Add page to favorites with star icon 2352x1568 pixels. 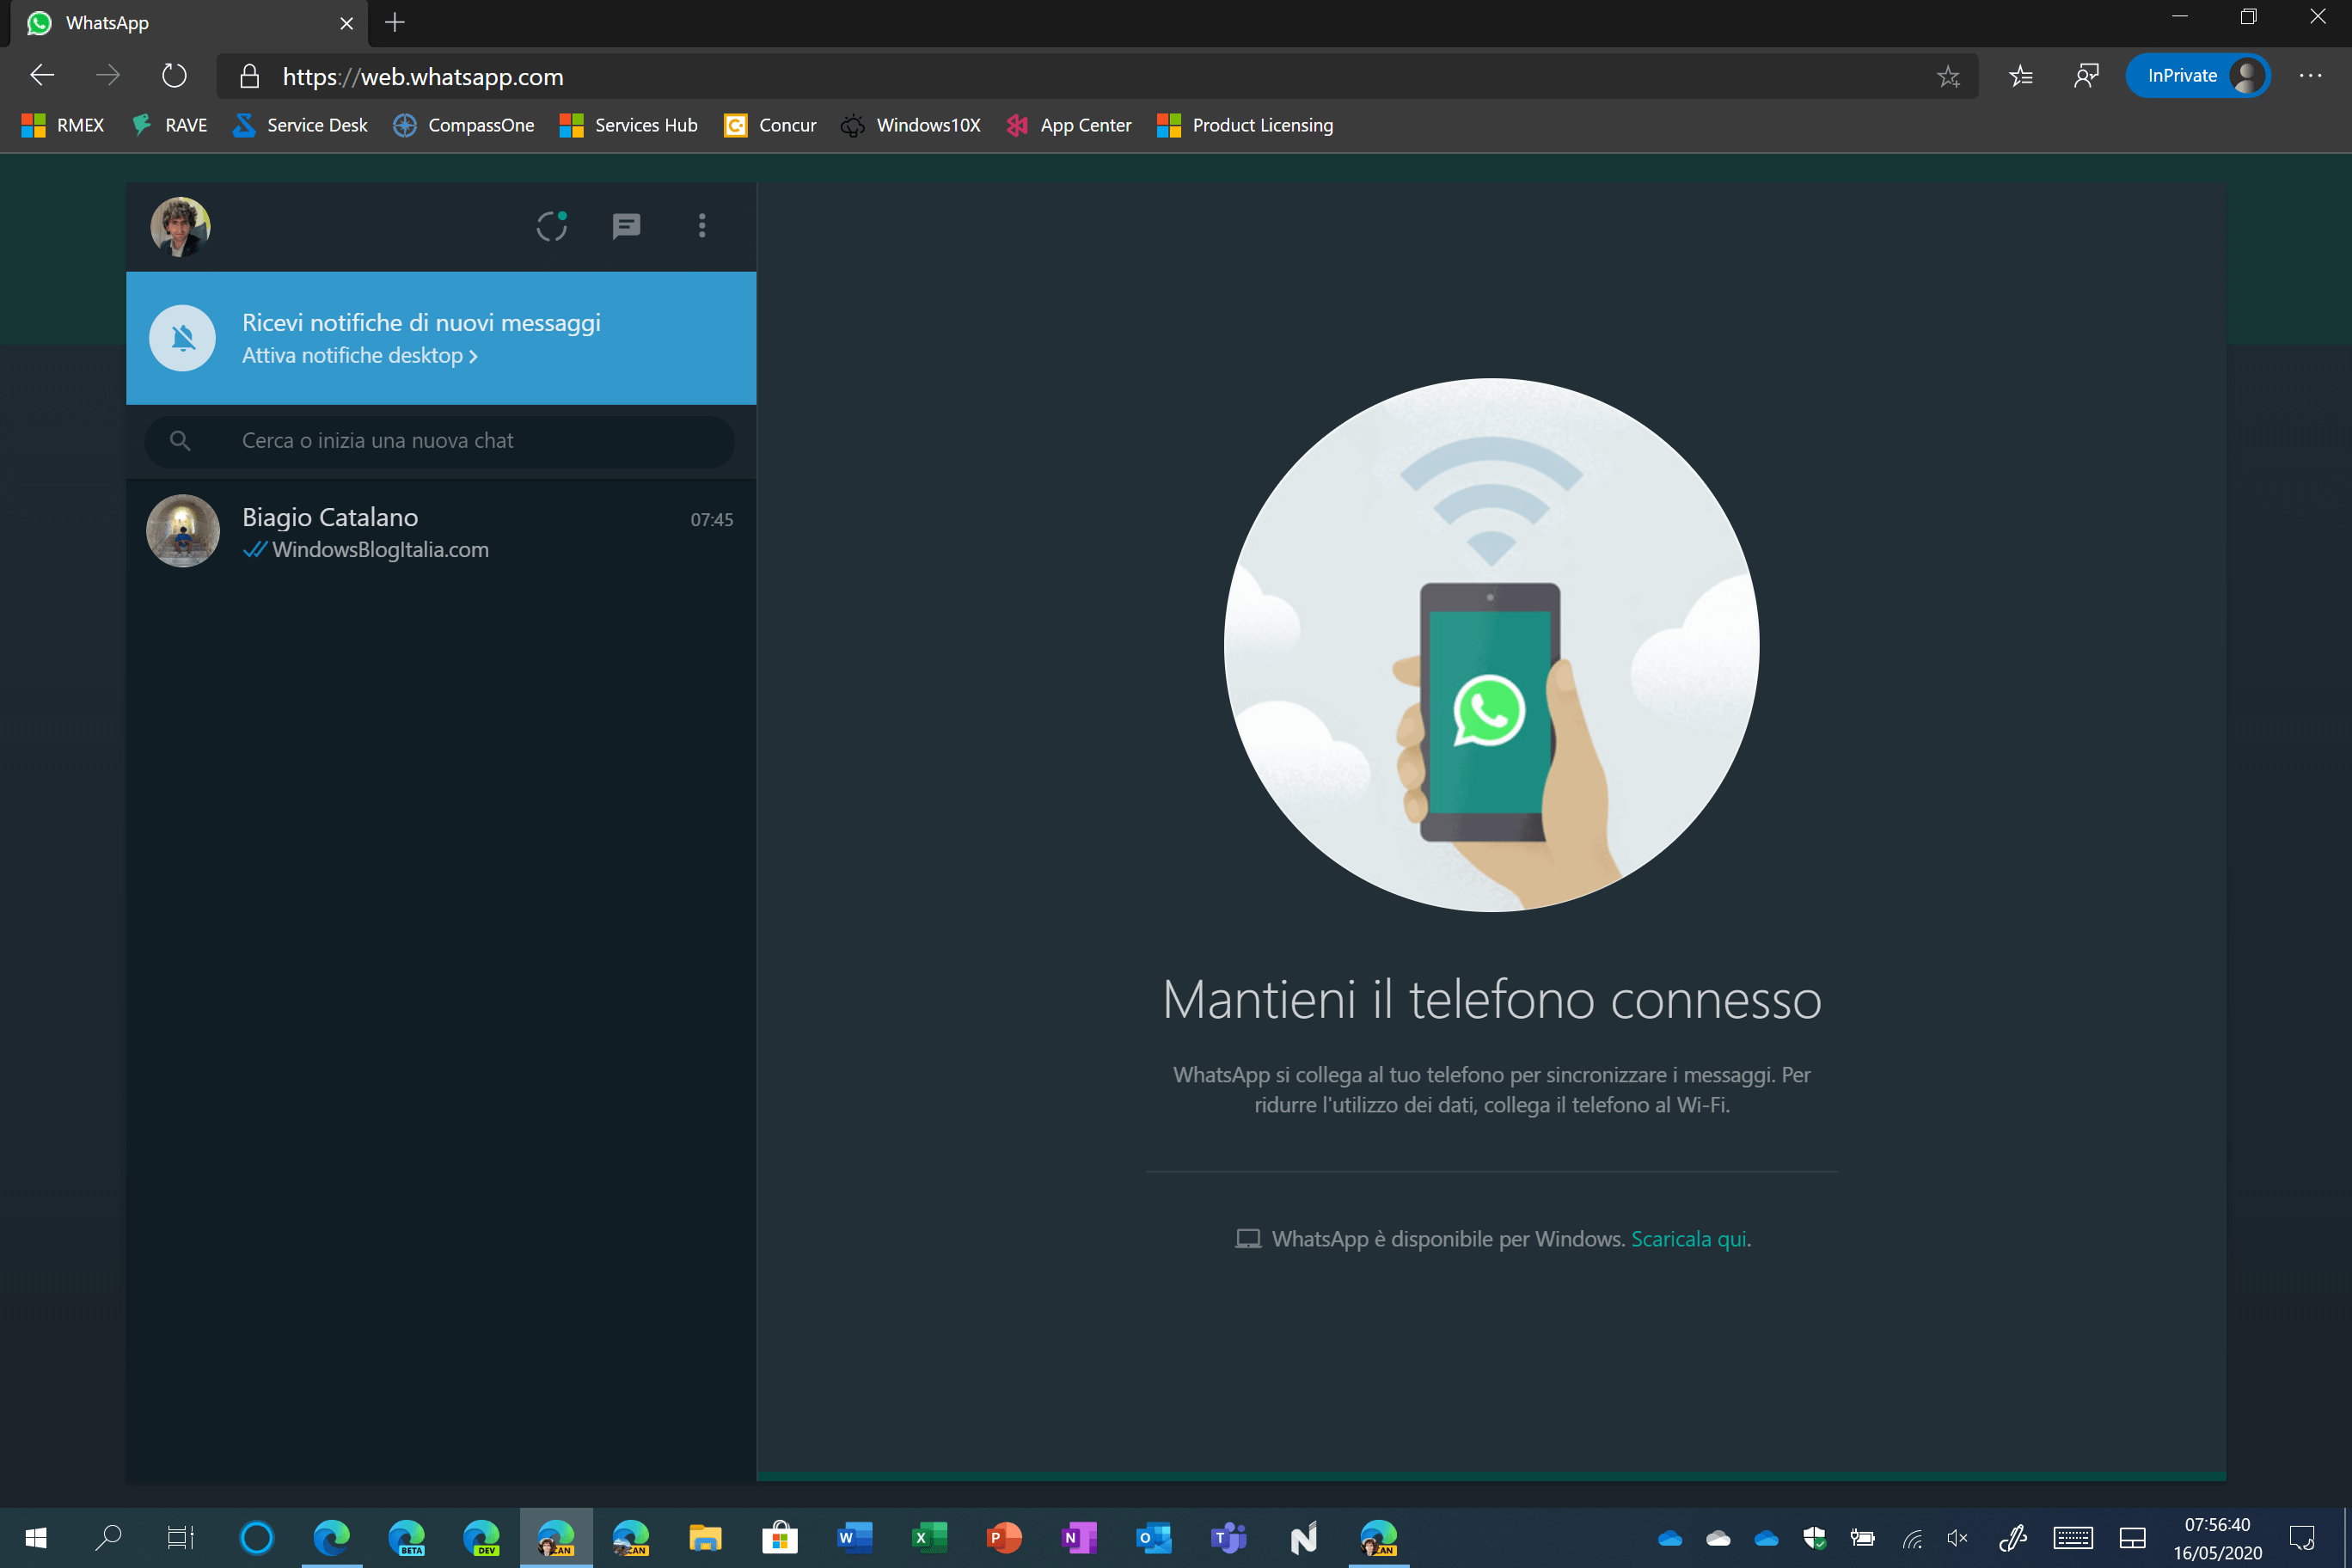click(x=1948, y=76)
